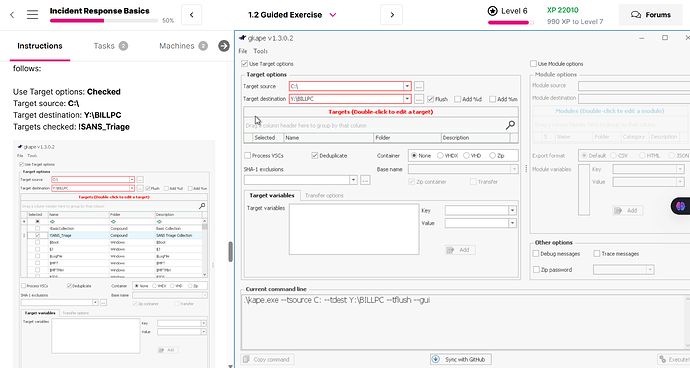Expand the SHA-1 exclusions dropdown
Image resolution: width=690 pixels, height=368 pixels.
(x=353, y=180)
